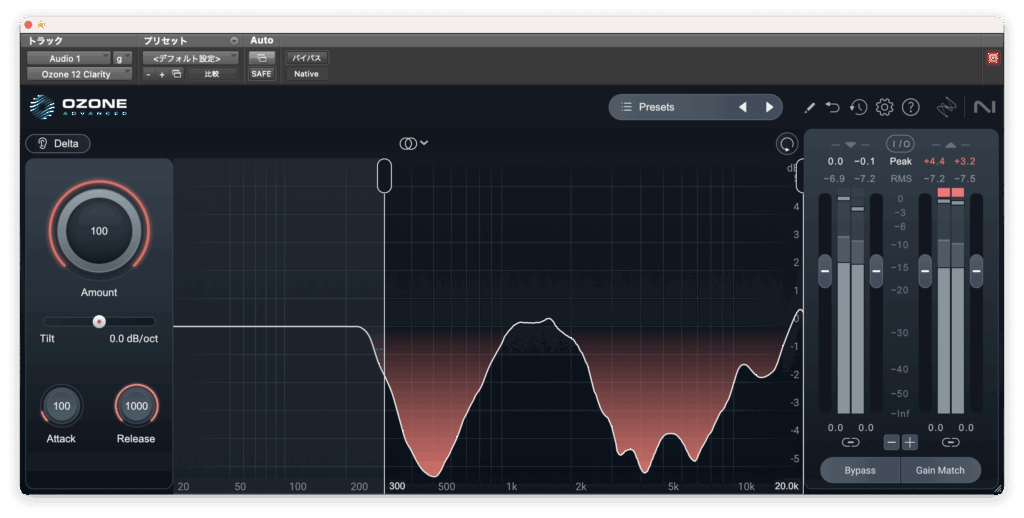Go to the previous preset arrow
1024x518 pixels.
click(742, 107)
